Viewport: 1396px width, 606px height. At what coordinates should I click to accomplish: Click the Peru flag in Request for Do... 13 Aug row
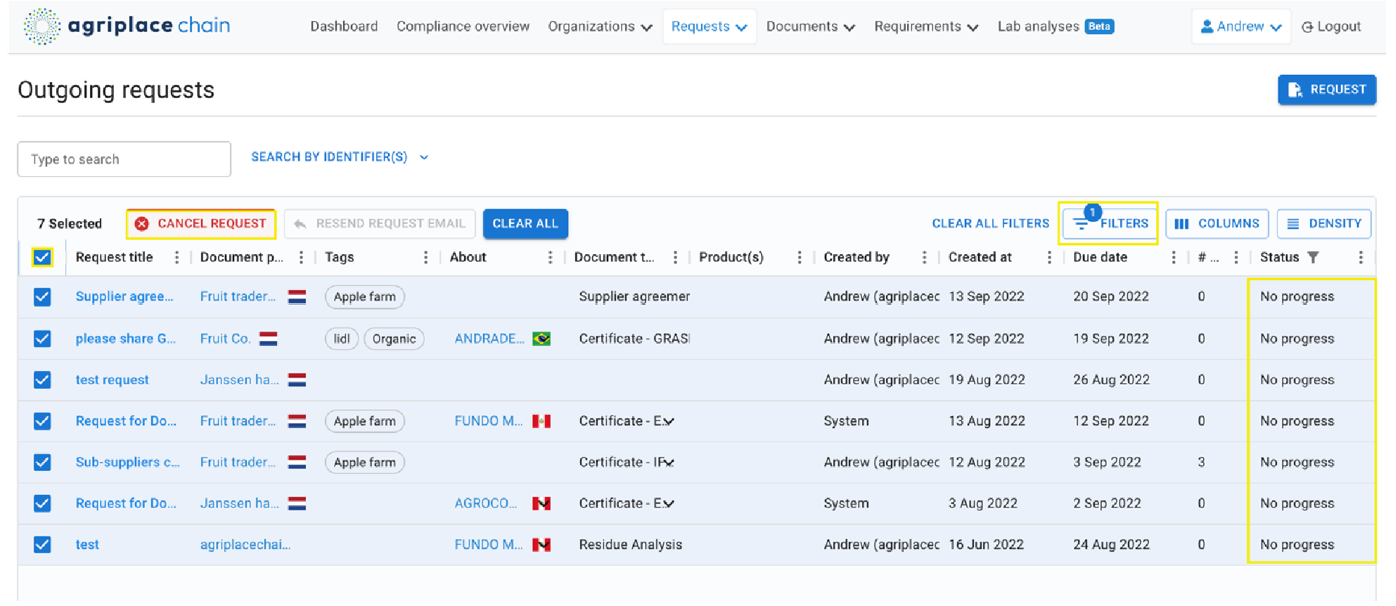click(541, 421)
